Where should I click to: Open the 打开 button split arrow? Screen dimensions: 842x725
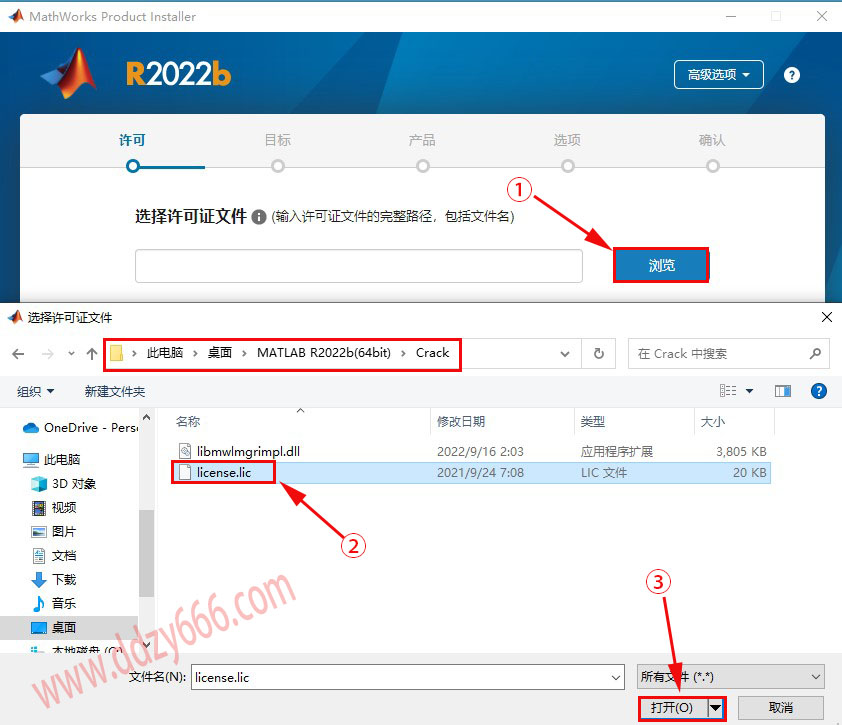coord(715,708)
